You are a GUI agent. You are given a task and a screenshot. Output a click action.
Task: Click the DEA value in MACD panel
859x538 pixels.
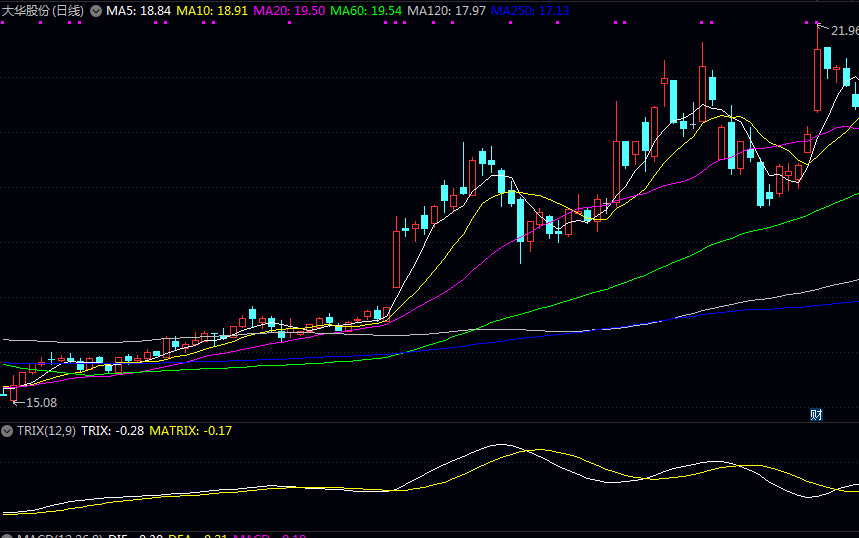point(200,537)
